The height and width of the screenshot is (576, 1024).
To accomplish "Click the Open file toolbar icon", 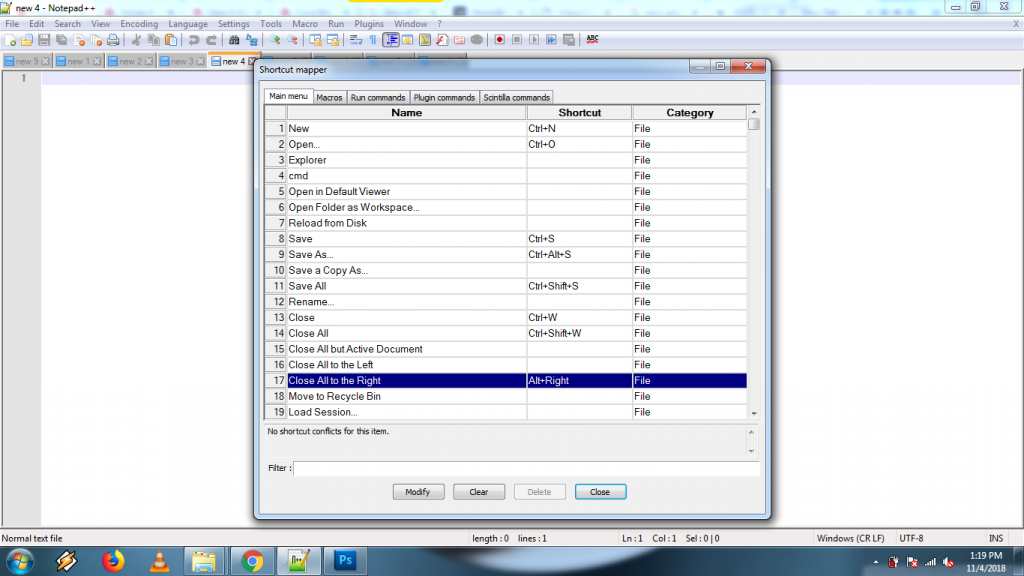I will coord(27,40).
